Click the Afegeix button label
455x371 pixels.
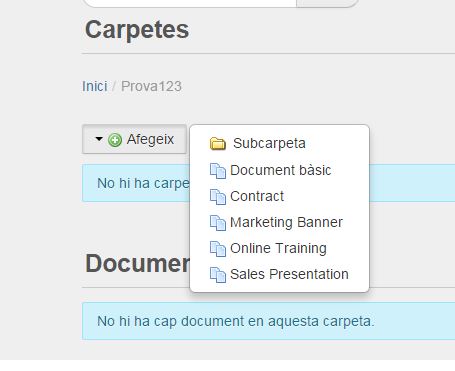point(150,139)
